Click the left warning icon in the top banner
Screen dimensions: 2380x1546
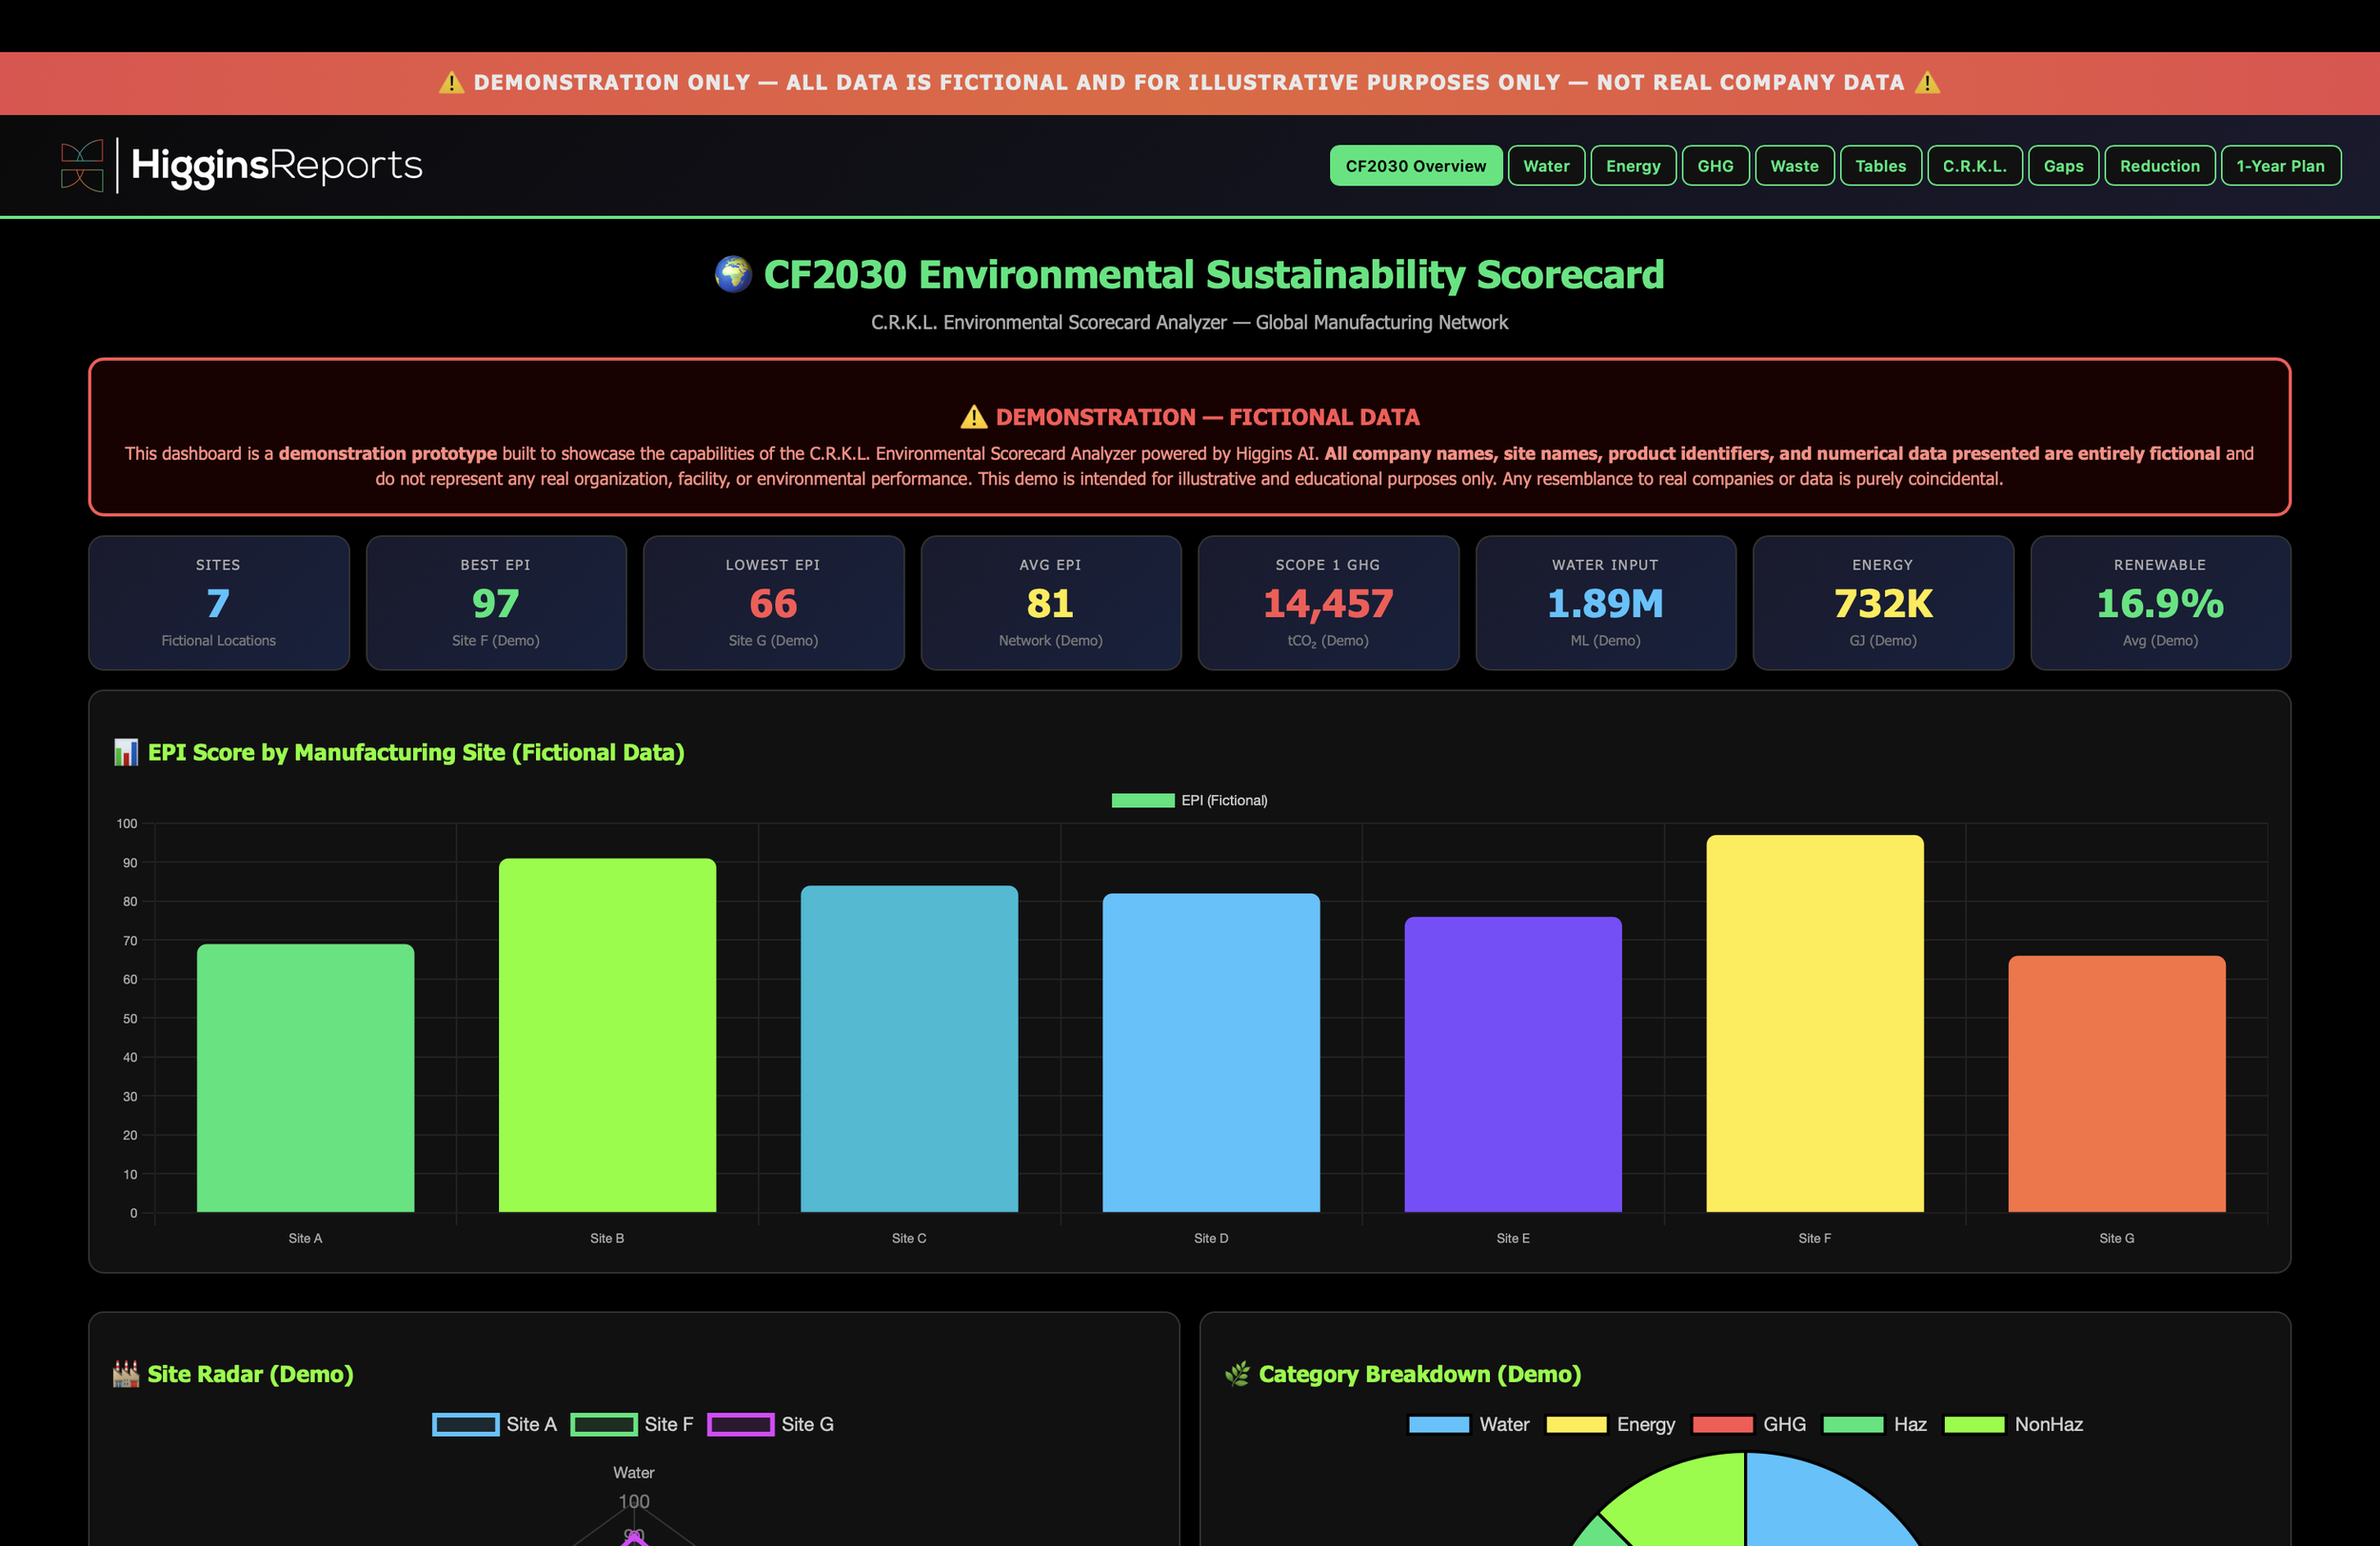pyautogui.click(x=451, y=83)
